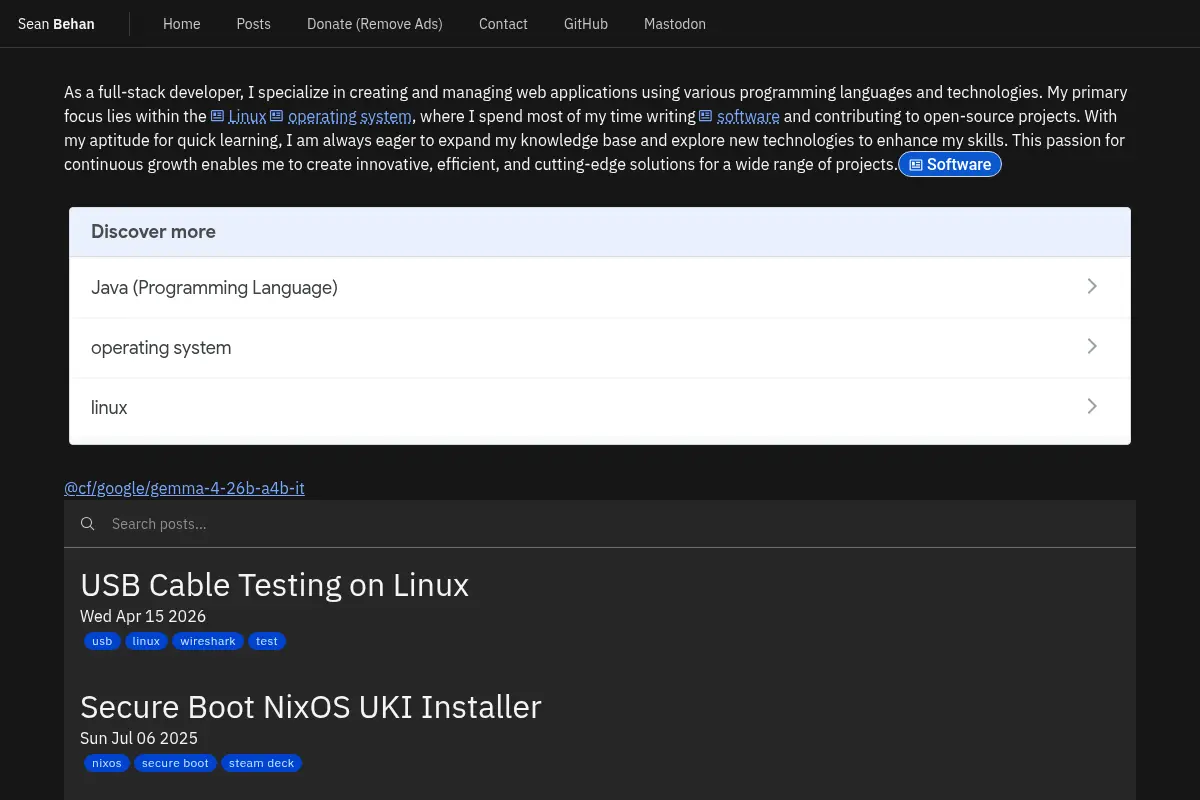The height and width of the screenshot is (800, 1200).
Task: Click the icon before the software link
Action: tap(705, 116)
